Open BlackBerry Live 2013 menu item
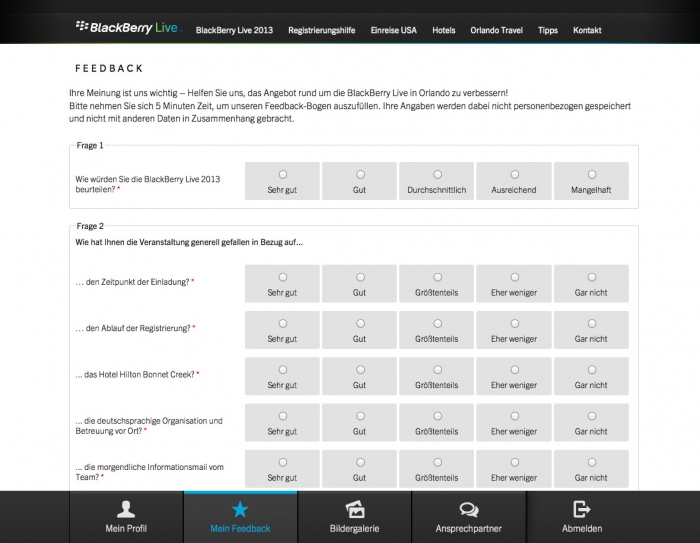 point(234,30)
